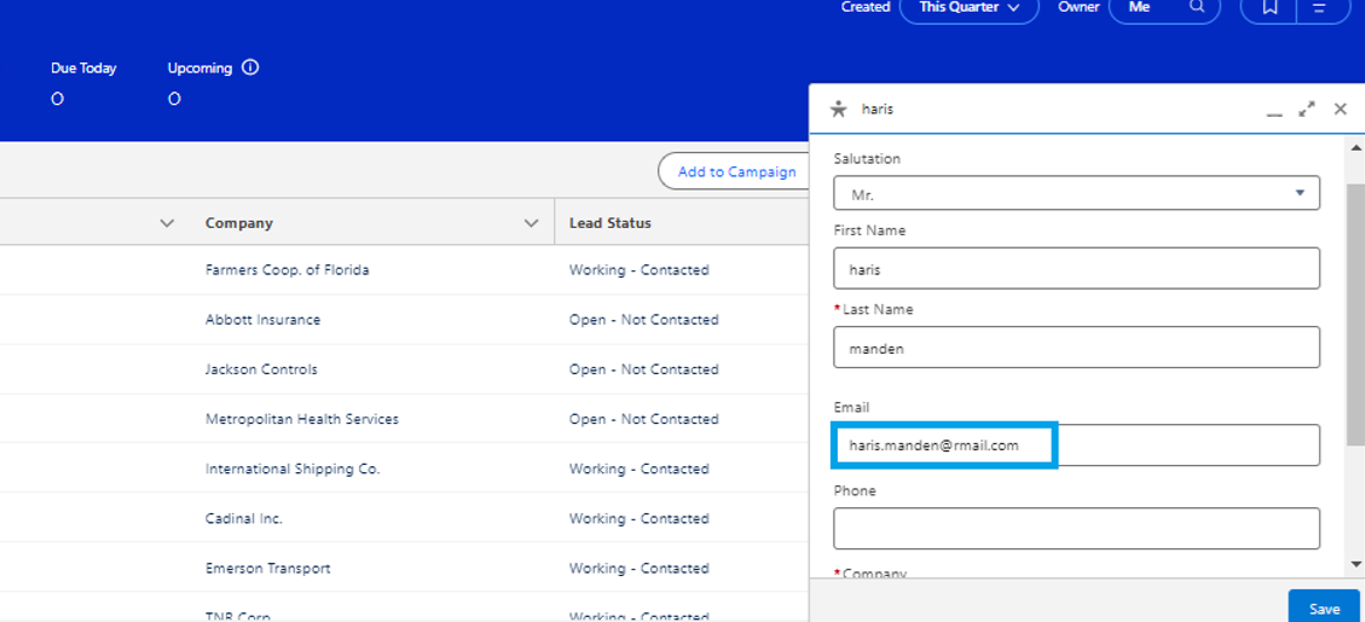Open the Salutation dropdown showing Mr.

tap(1076, 193)
